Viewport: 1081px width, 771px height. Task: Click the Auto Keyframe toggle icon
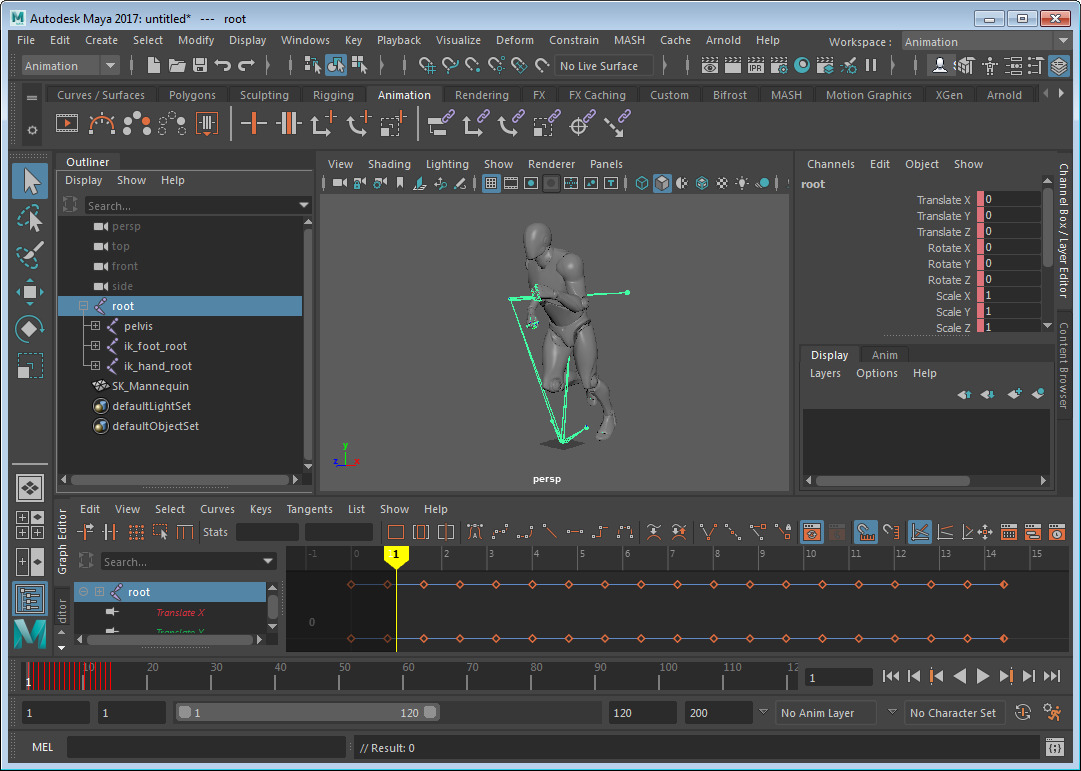1022,713
